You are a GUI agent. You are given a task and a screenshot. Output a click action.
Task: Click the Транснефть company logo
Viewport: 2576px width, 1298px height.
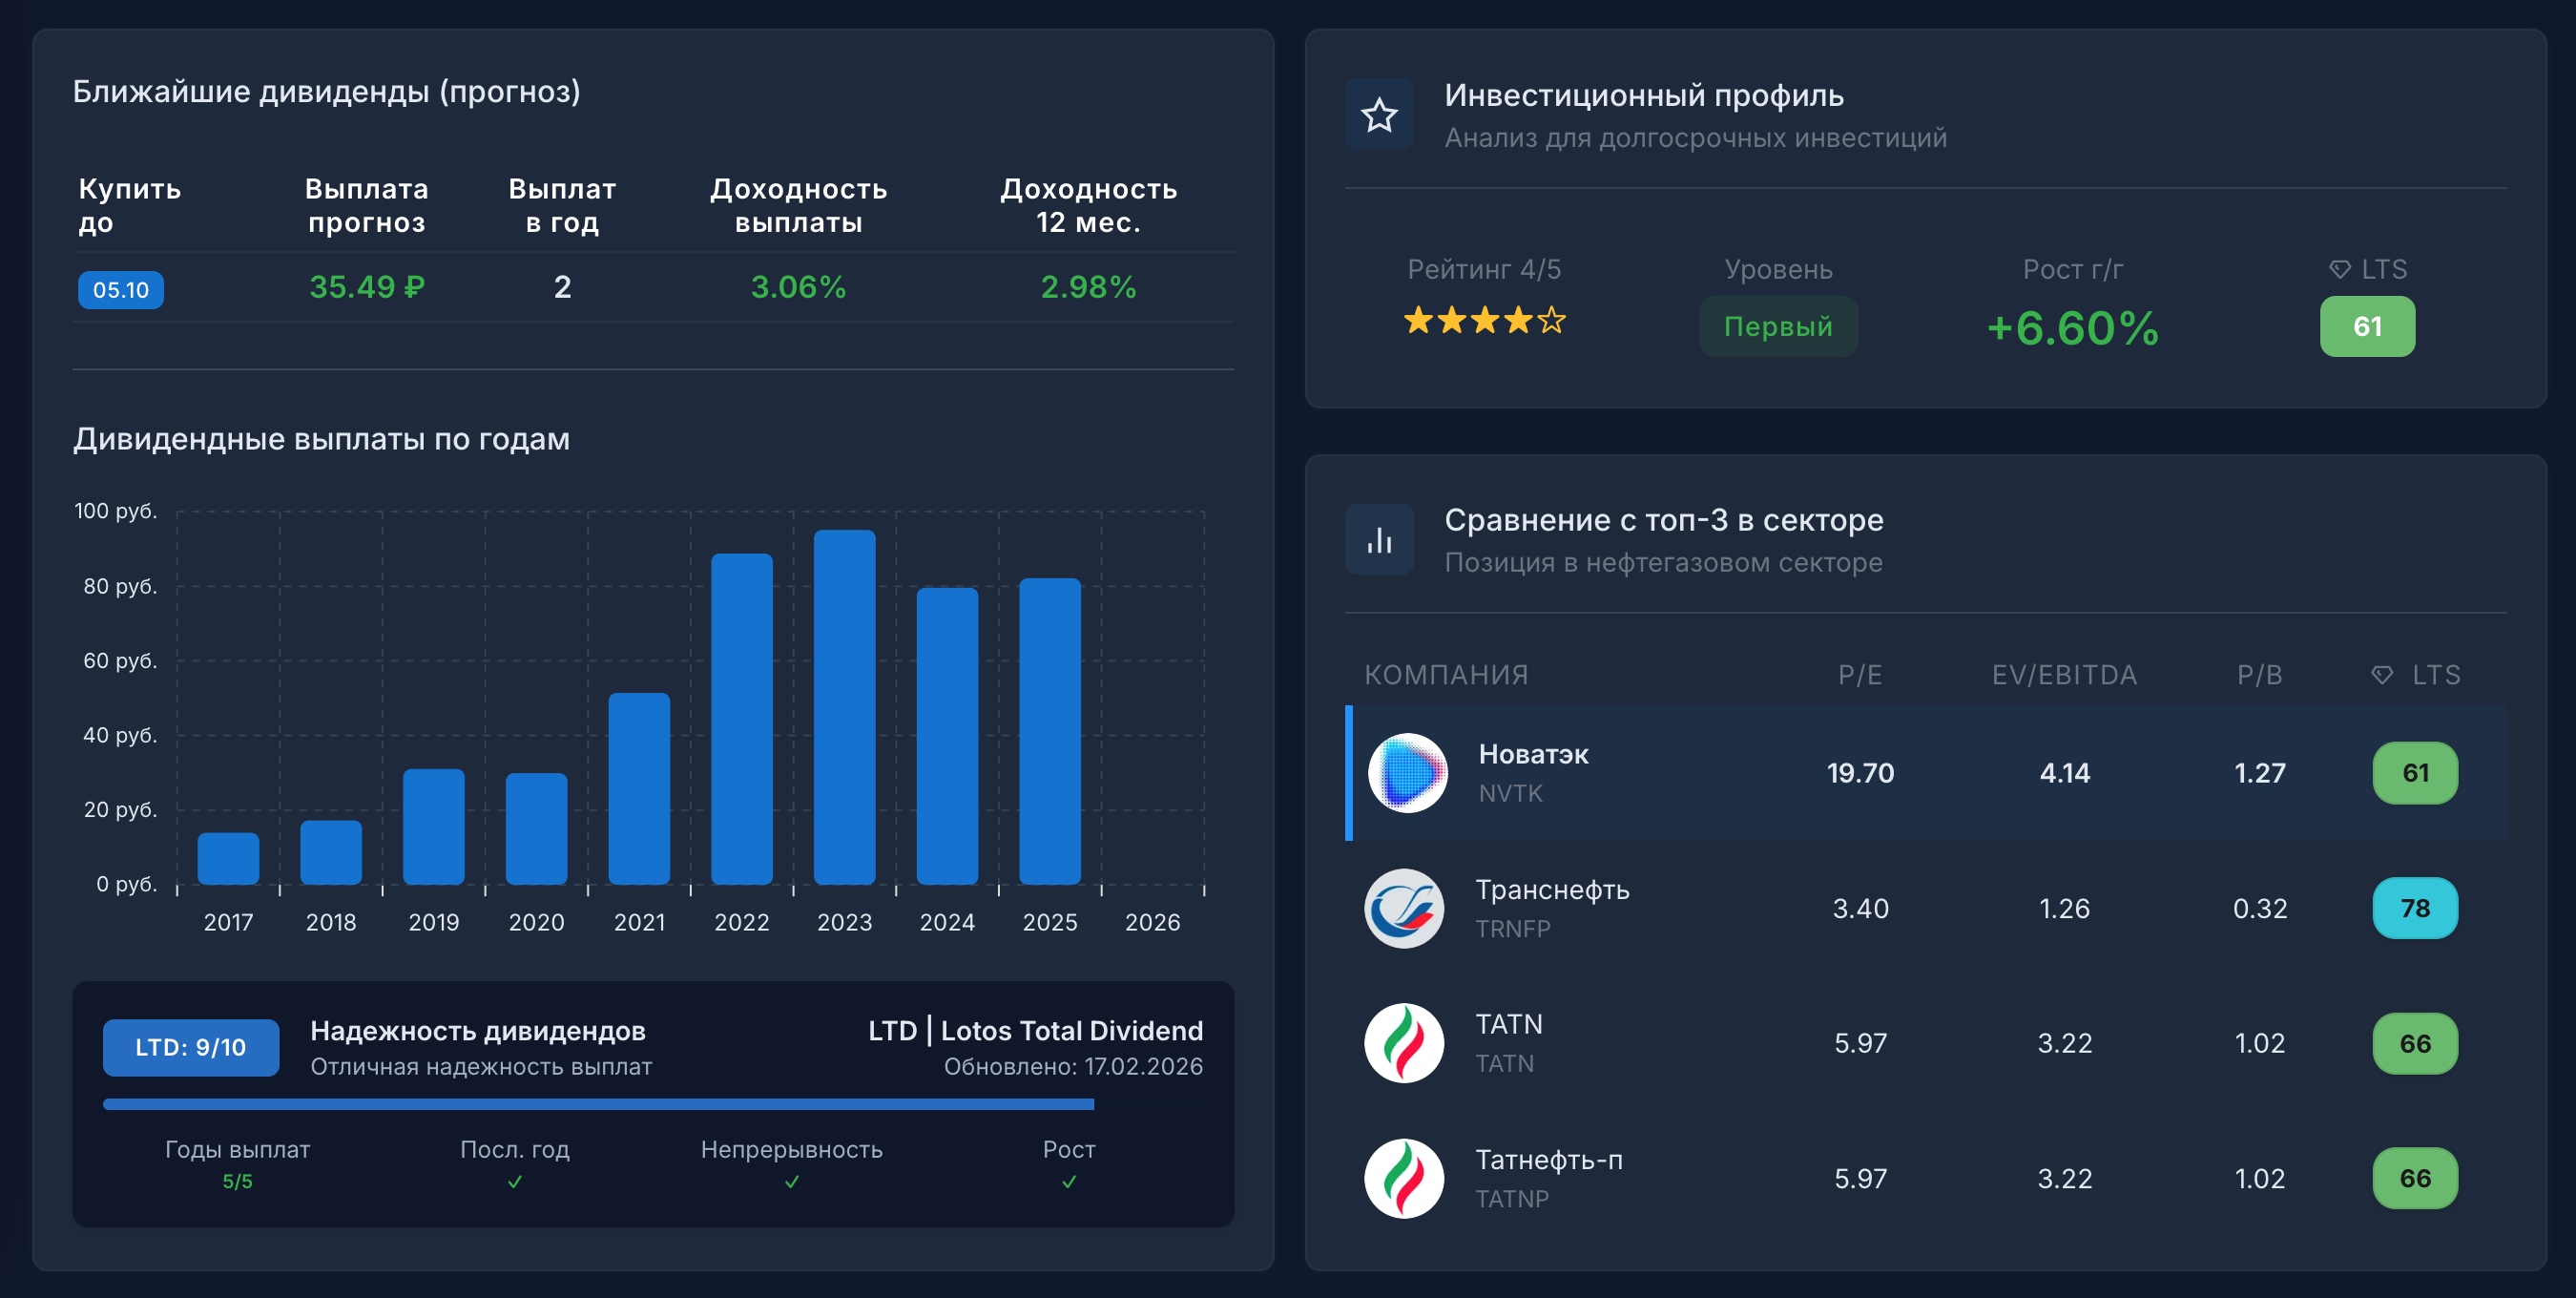click(1404, 908)
